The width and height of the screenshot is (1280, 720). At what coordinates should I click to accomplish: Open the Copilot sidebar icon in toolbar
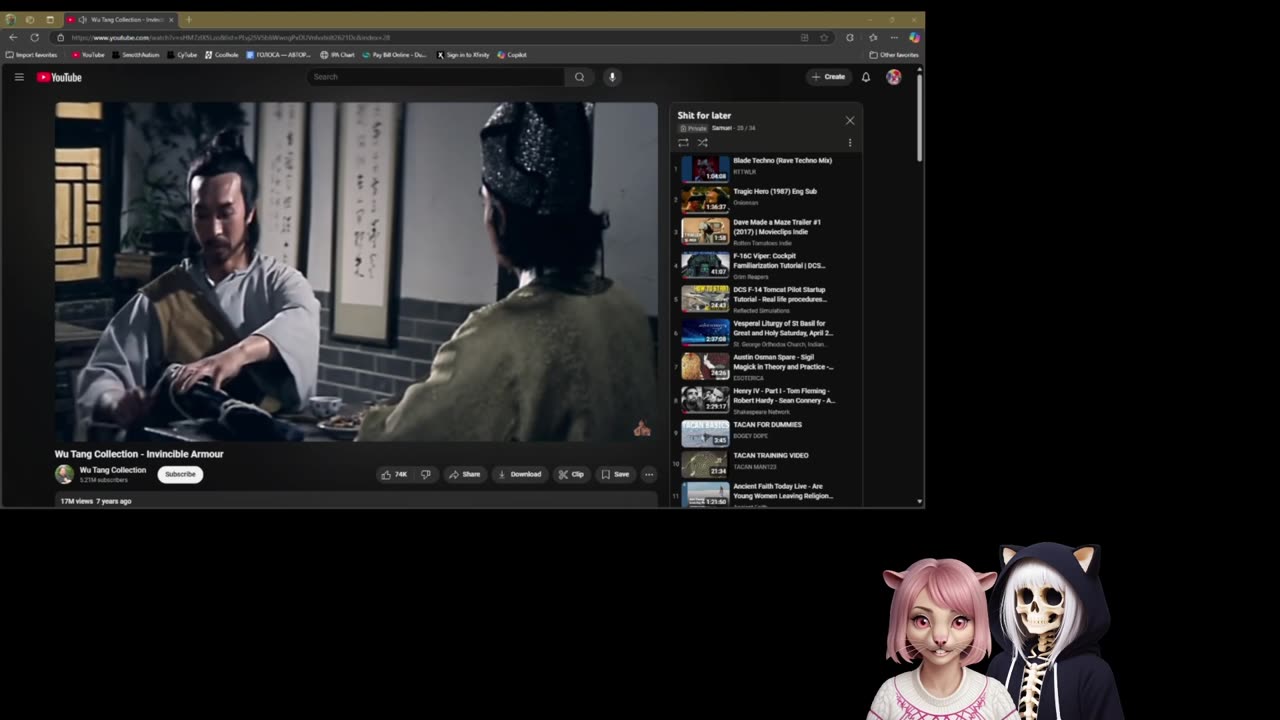[914, 38]
